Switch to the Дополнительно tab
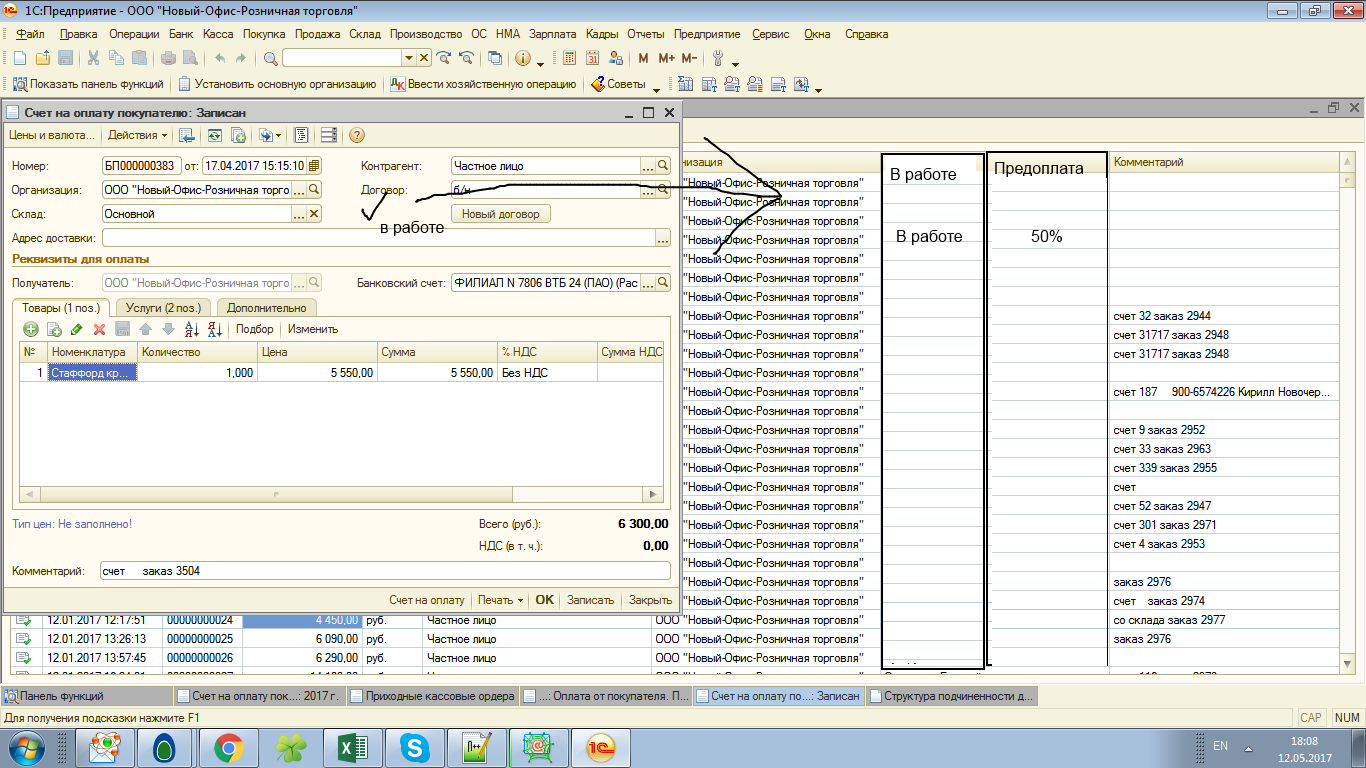The image size is (1366, 768). pos(267,308)
